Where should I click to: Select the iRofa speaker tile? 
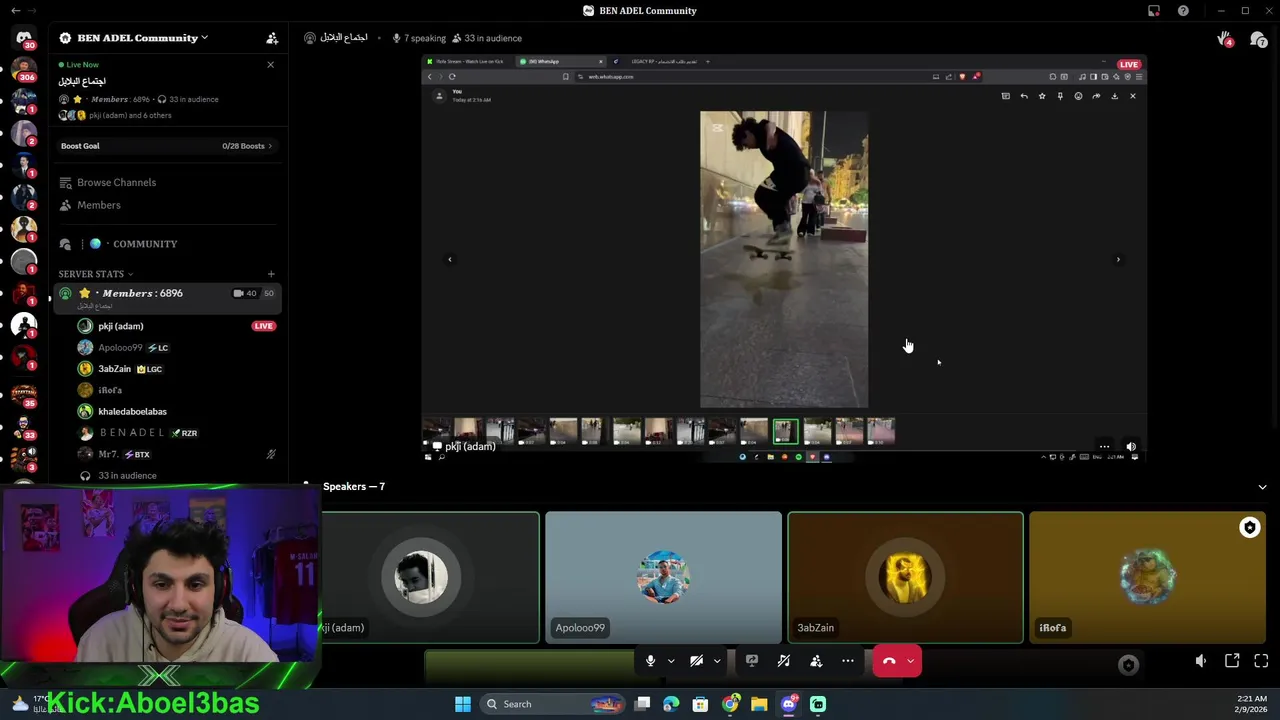[1148, 577]
